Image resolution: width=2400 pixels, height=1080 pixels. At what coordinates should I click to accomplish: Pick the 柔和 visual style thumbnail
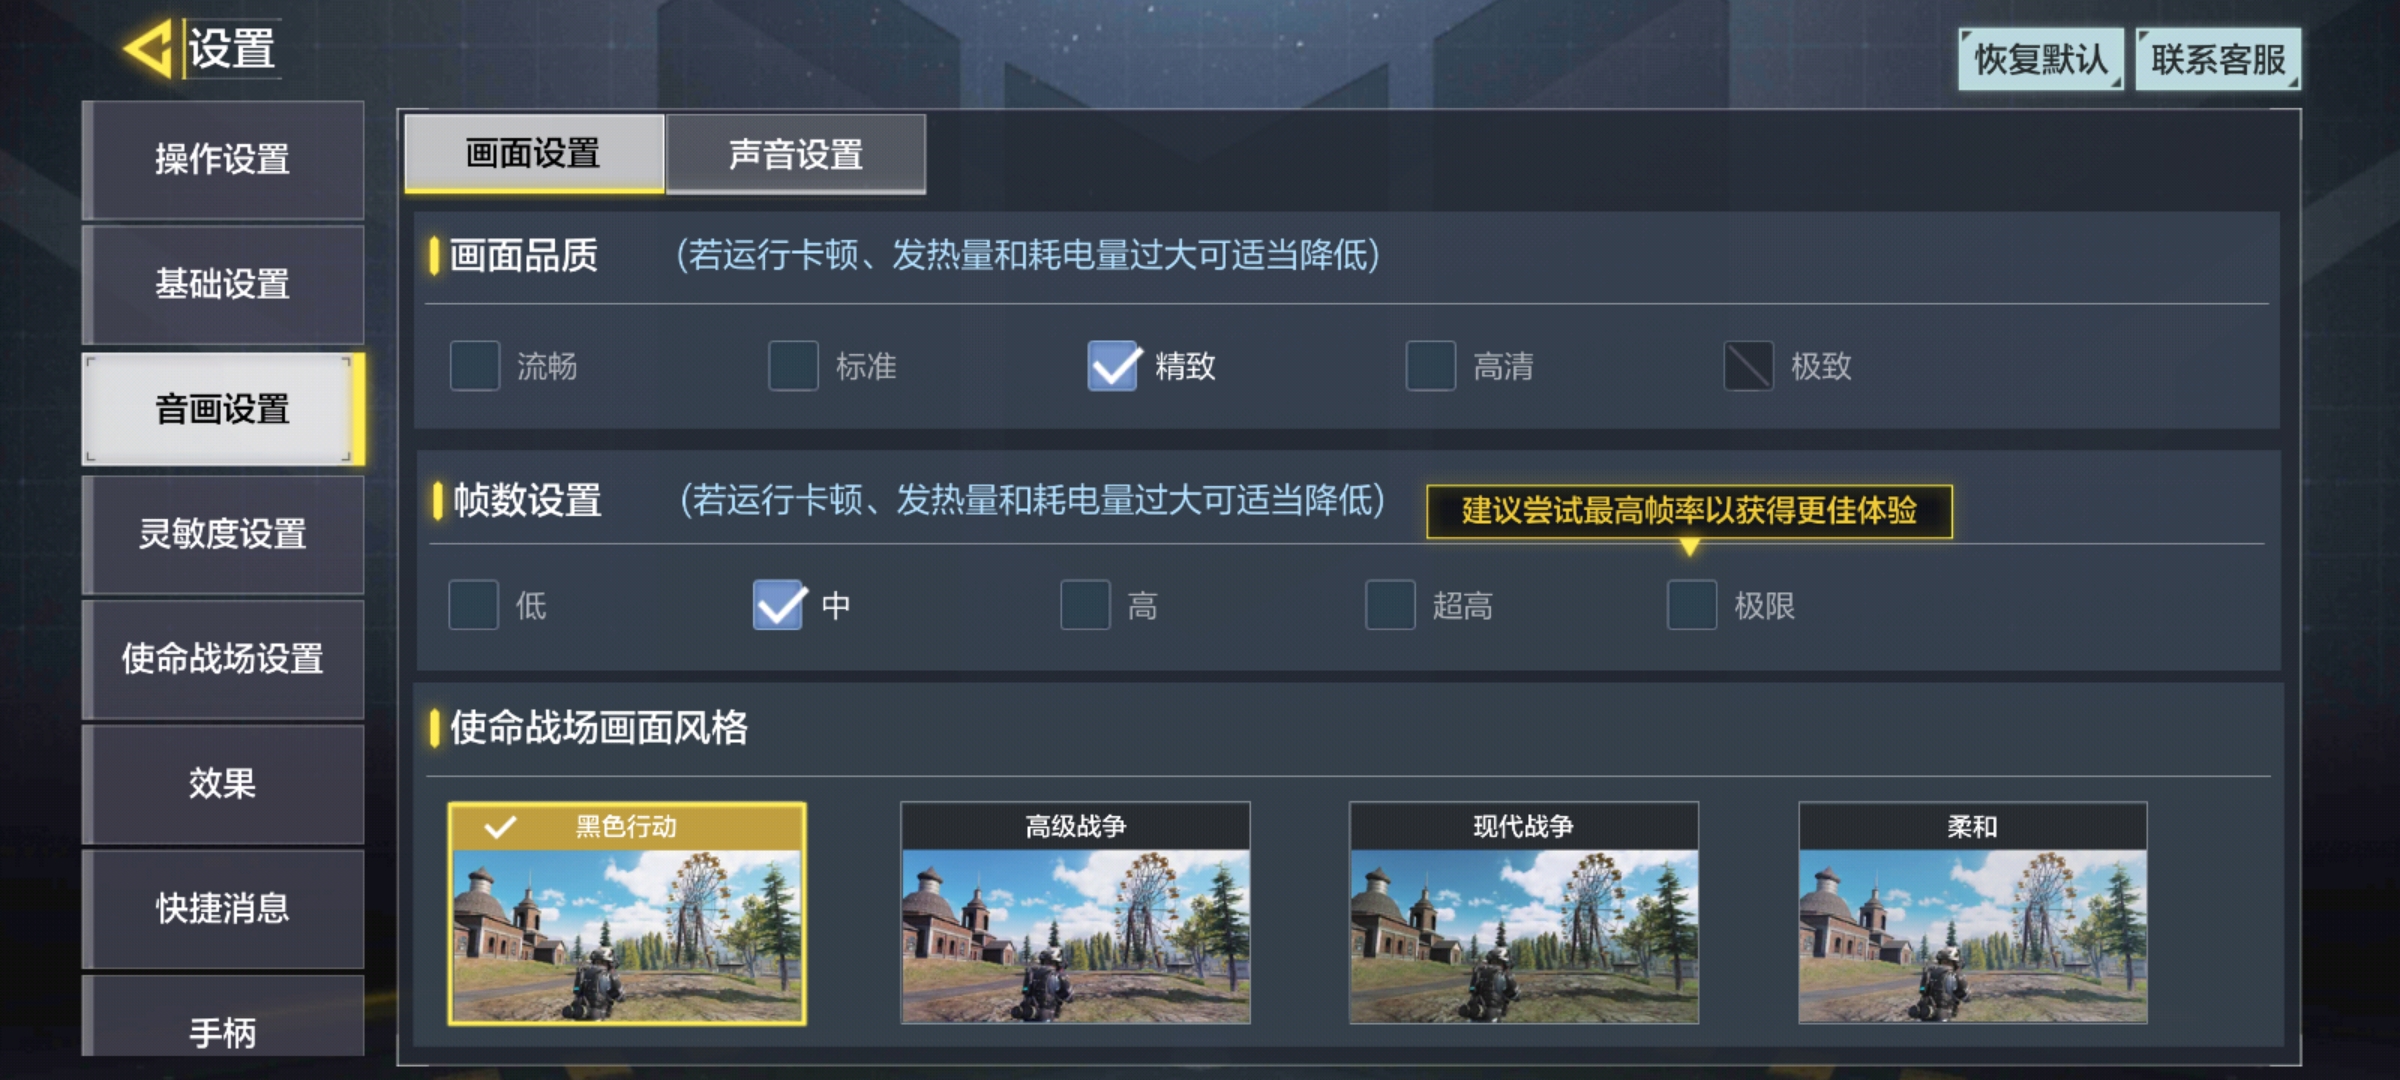point(1972,913)
